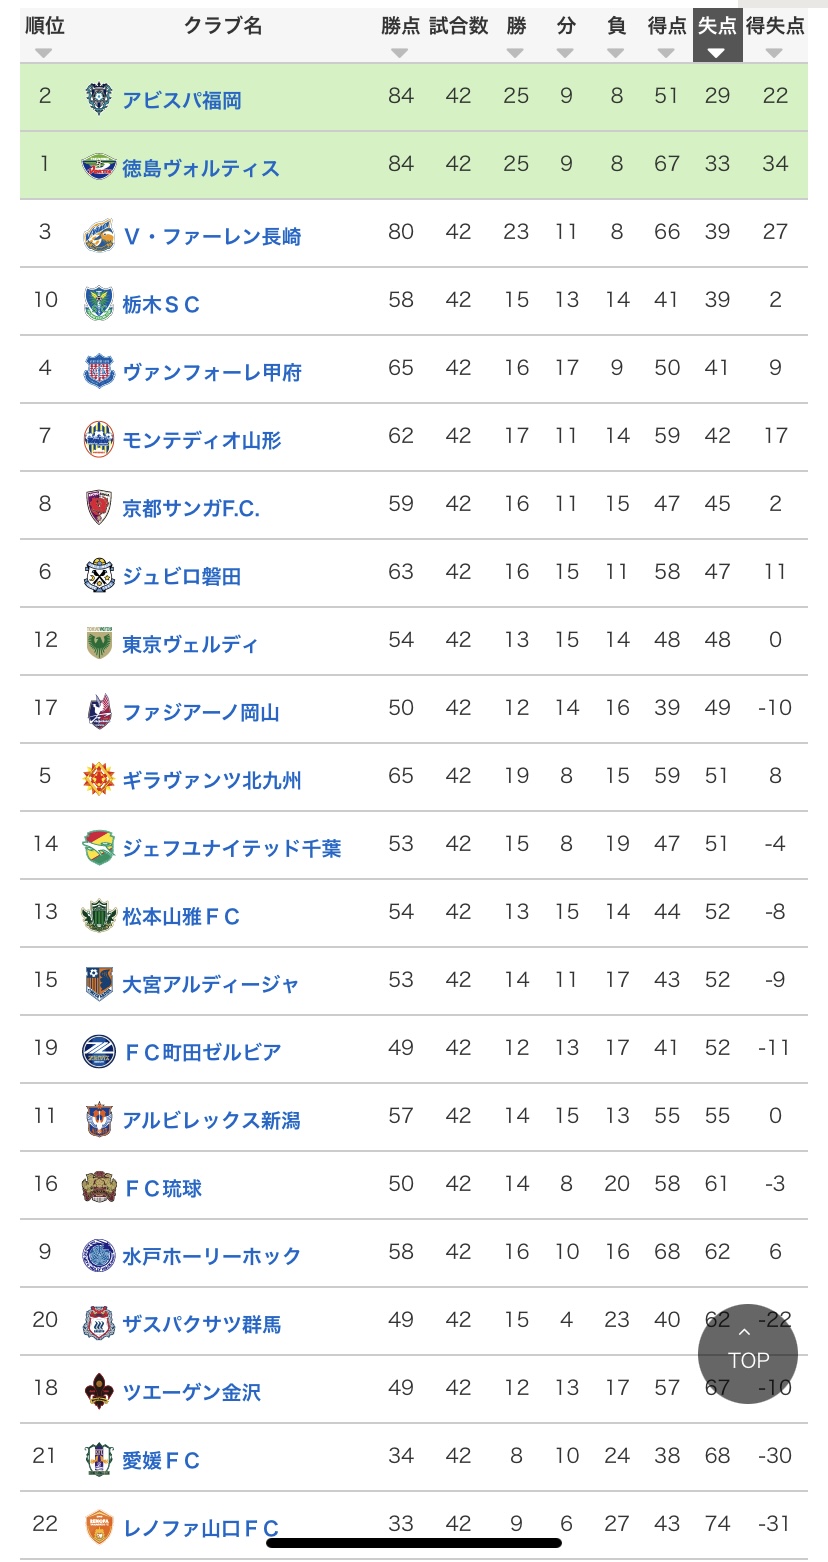
Task: Sort by 試合数 matches played header
Action: tap(458, 36)
